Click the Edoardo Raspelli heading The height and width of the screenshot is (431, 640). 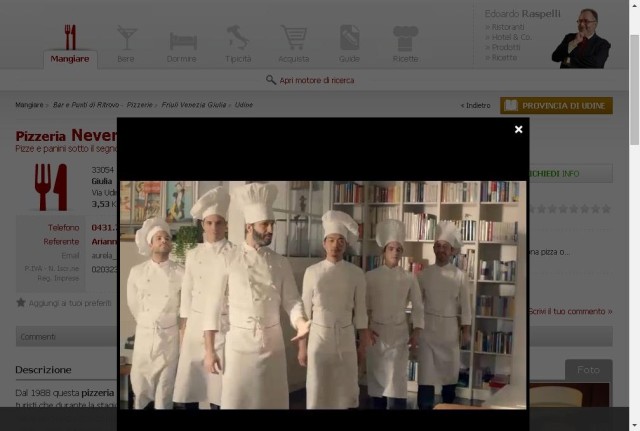pyautogui.click(x=522, y=14)
